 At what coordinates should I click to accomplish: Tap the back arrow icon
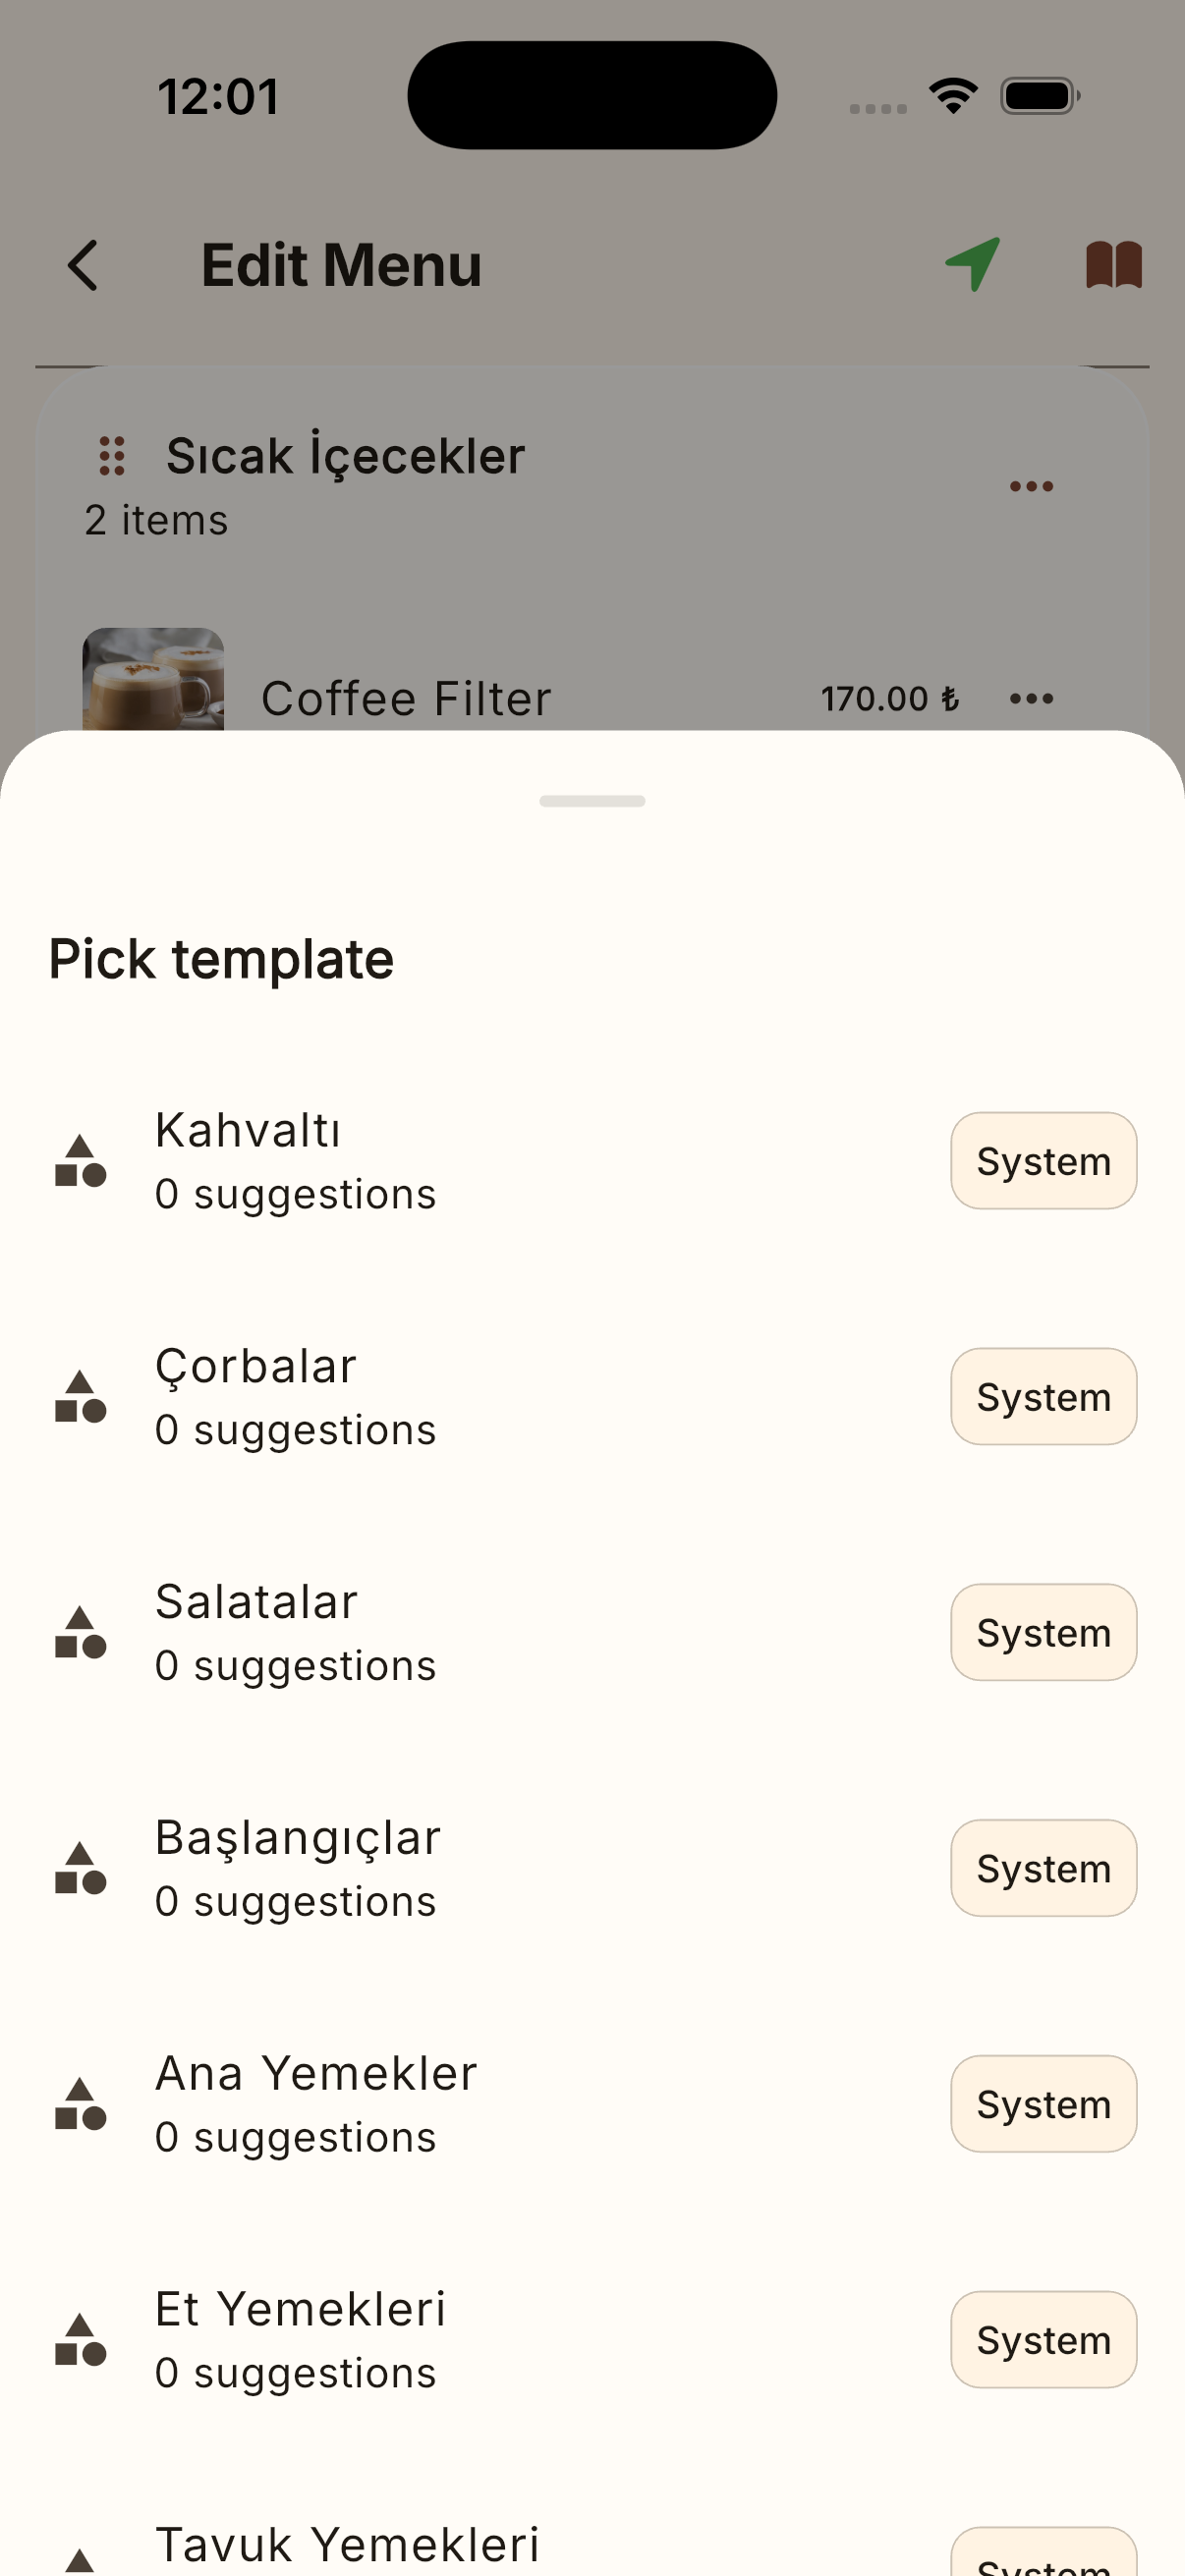(83, 265)
